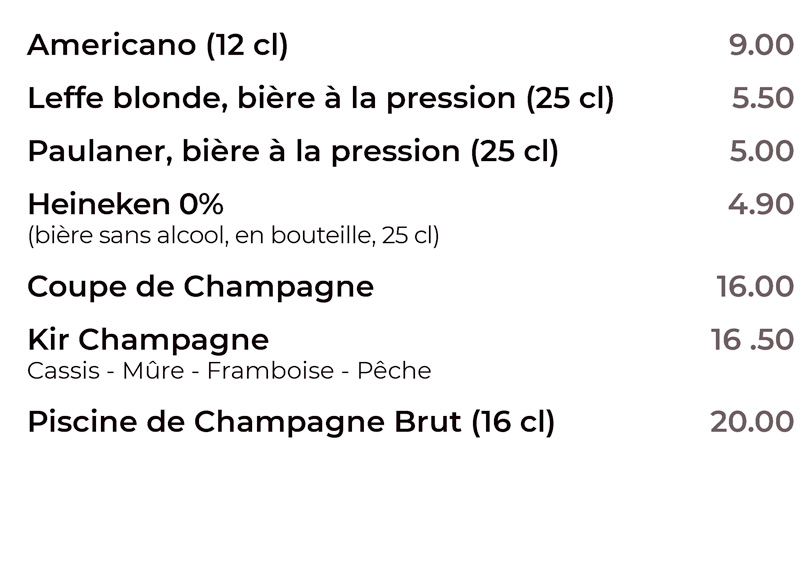800x568 pixels.
Task: Select the Kir Champagne item
Action: pyautogui.click(x=148, y=340)
